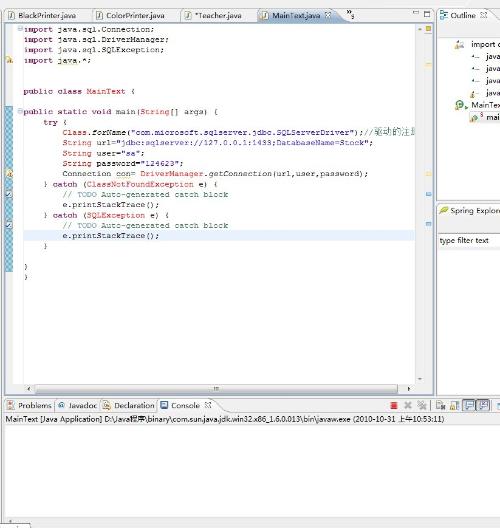Collapse the main method fold marker
Screen dimensions: 500x528
(x=20, y=111)
